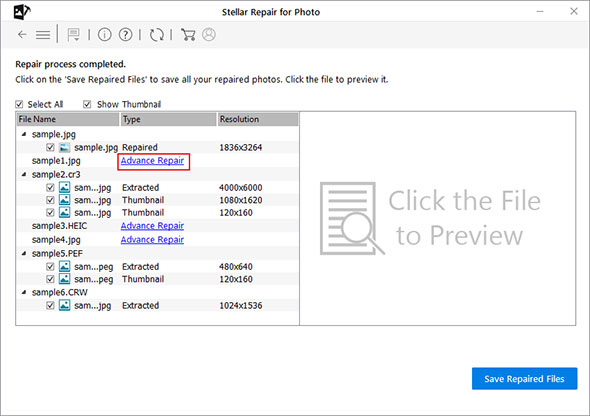The height and width of the screenshot is (416, 590).
Task: Click image icon of 4000x6000 extracted file
Action: coord(64,187)
